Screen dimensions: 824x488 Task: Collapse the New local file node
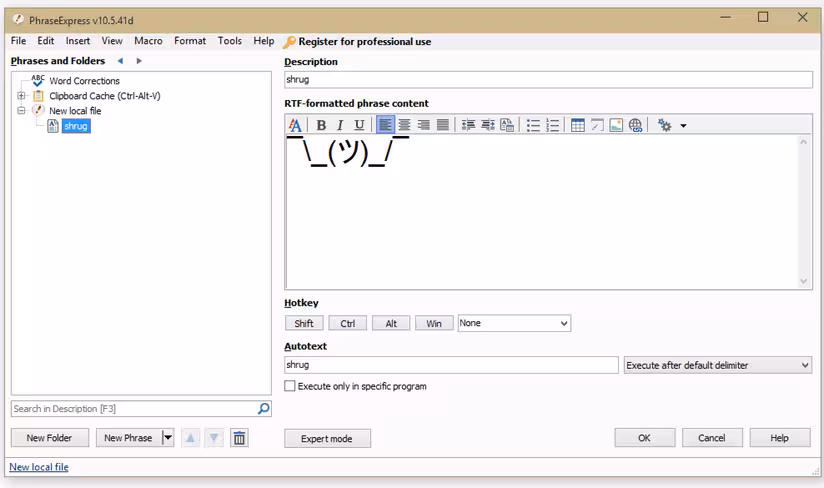pyautogui.click(x=21, y=110)
